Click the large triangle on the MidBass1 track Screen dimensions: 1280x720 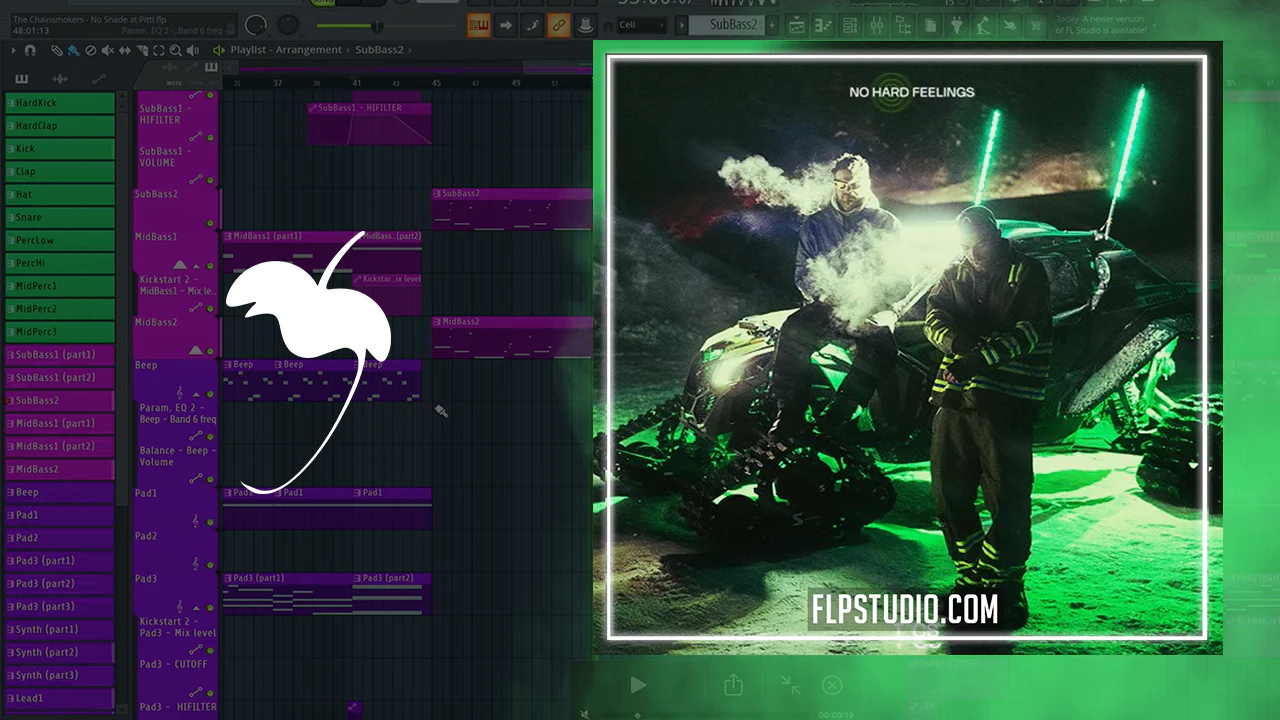coord(180,264)
